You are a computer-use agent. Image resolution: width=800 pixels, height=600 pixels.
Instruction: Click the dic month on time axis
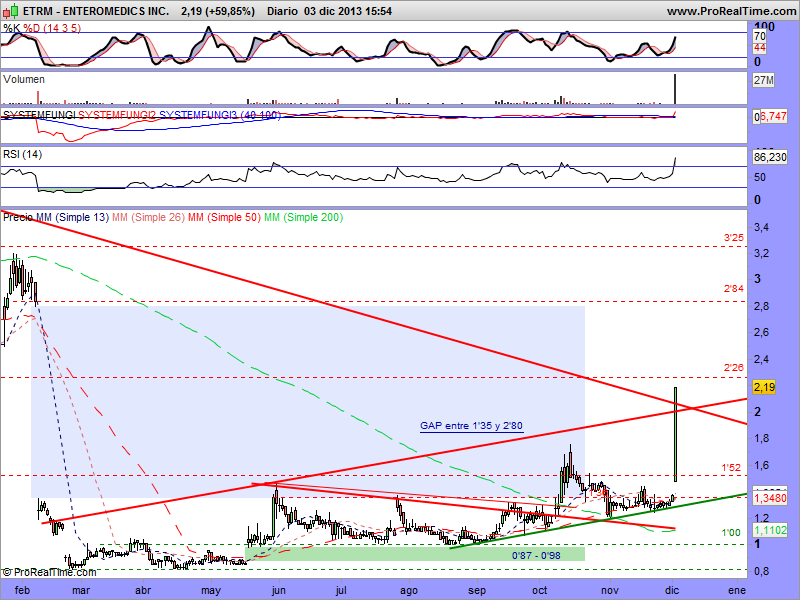672,590
